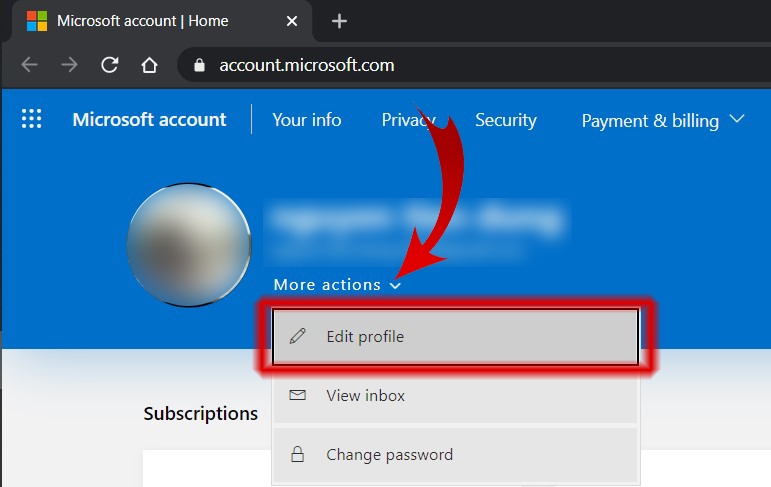Open the Security page
771x487 pixels.
coord(506,120)
